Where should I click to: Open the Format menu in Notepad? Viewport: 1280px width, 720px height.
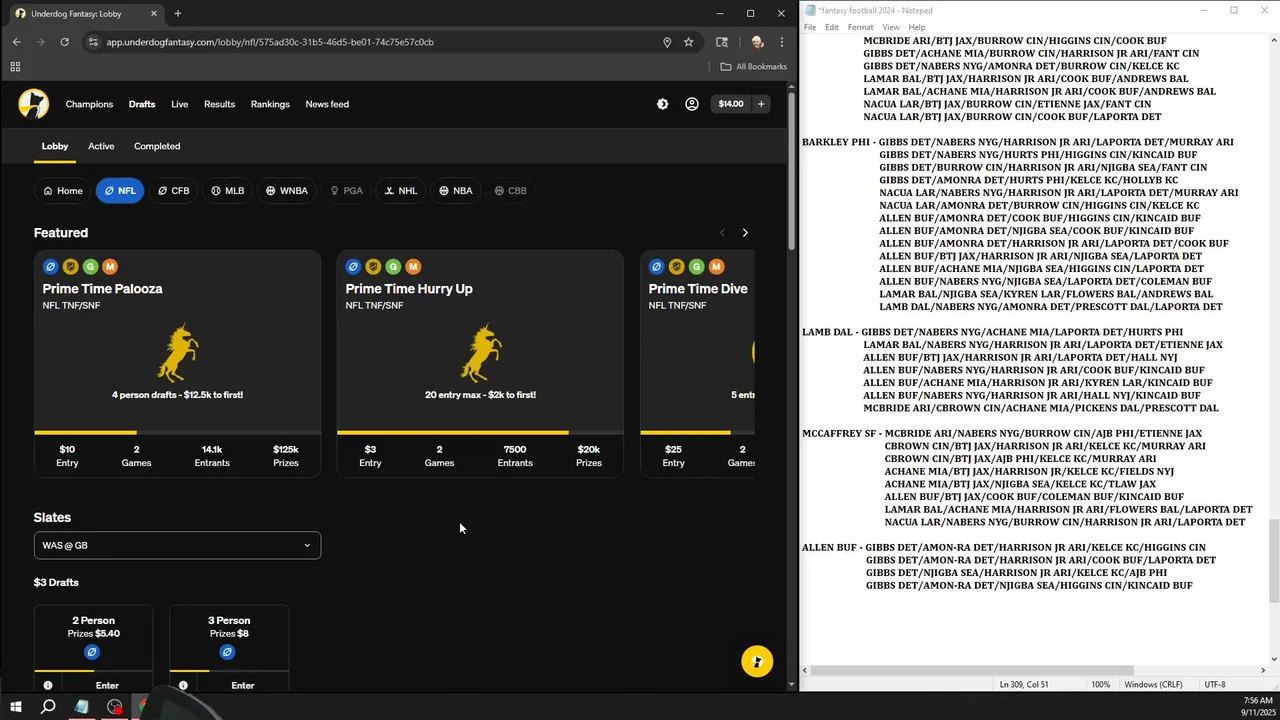[860, 27]
